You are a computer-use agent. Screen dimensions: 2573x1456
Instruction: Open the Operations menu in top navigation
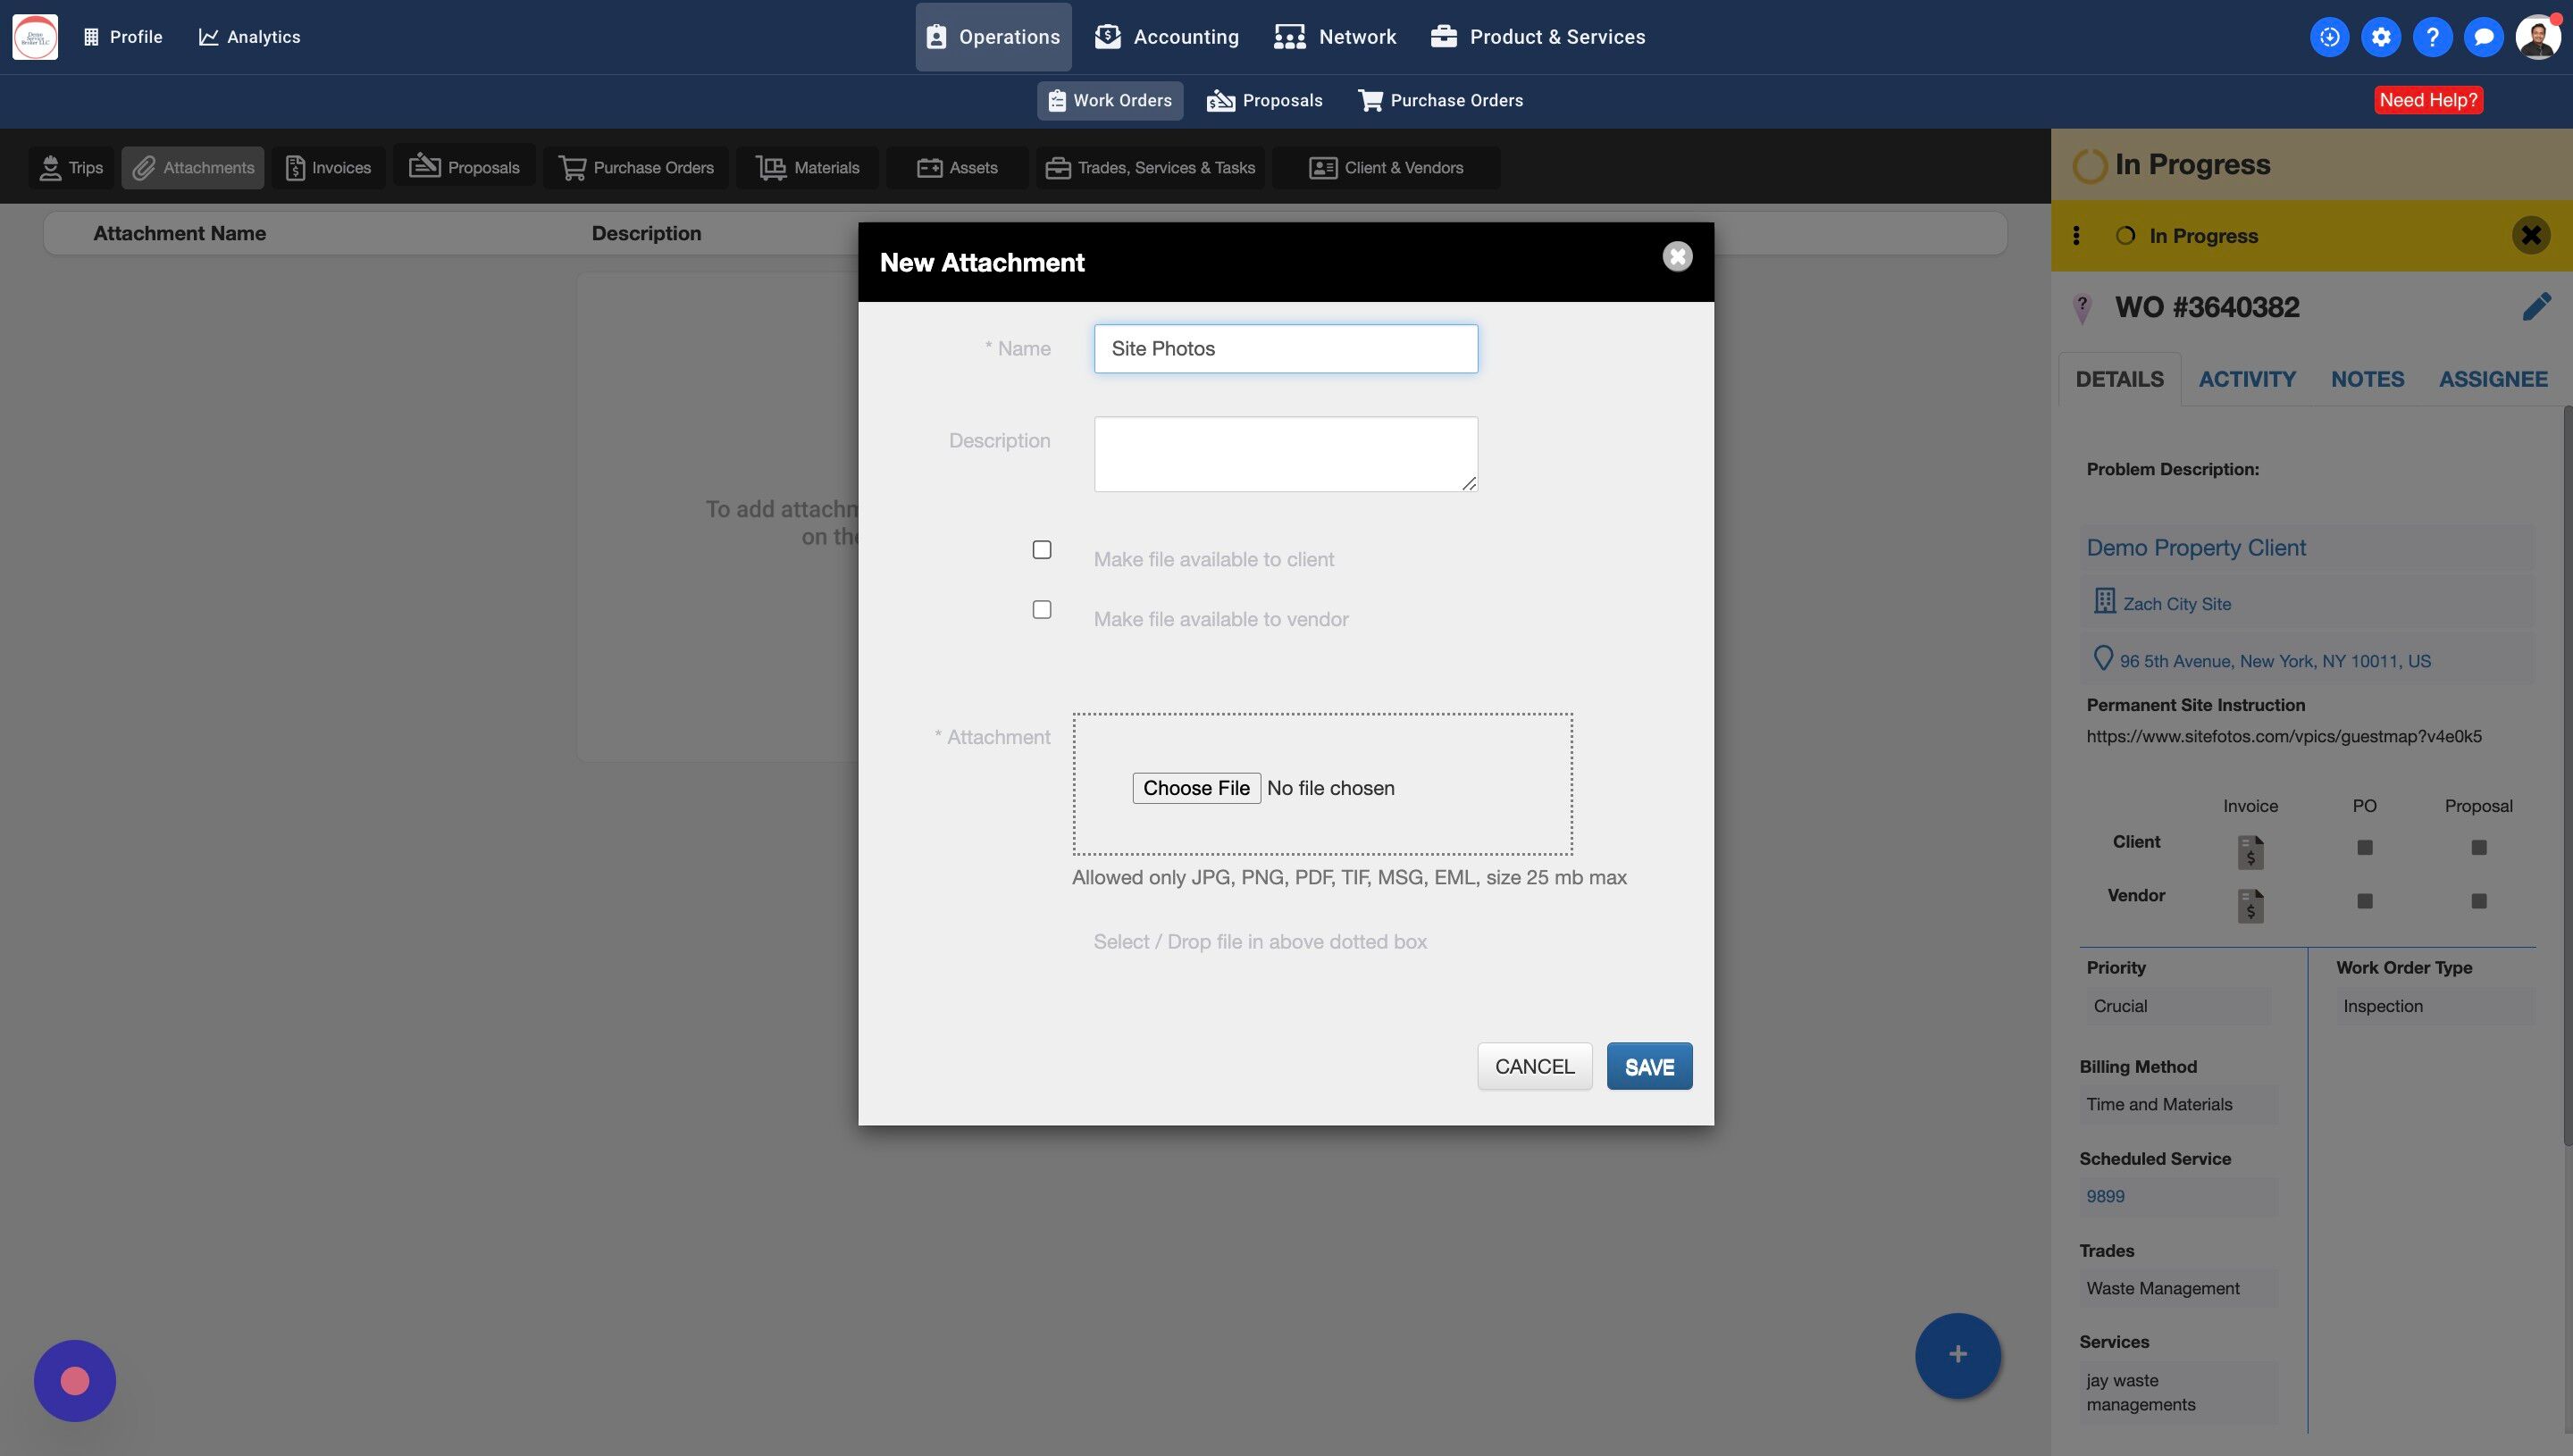pos(993,37)
